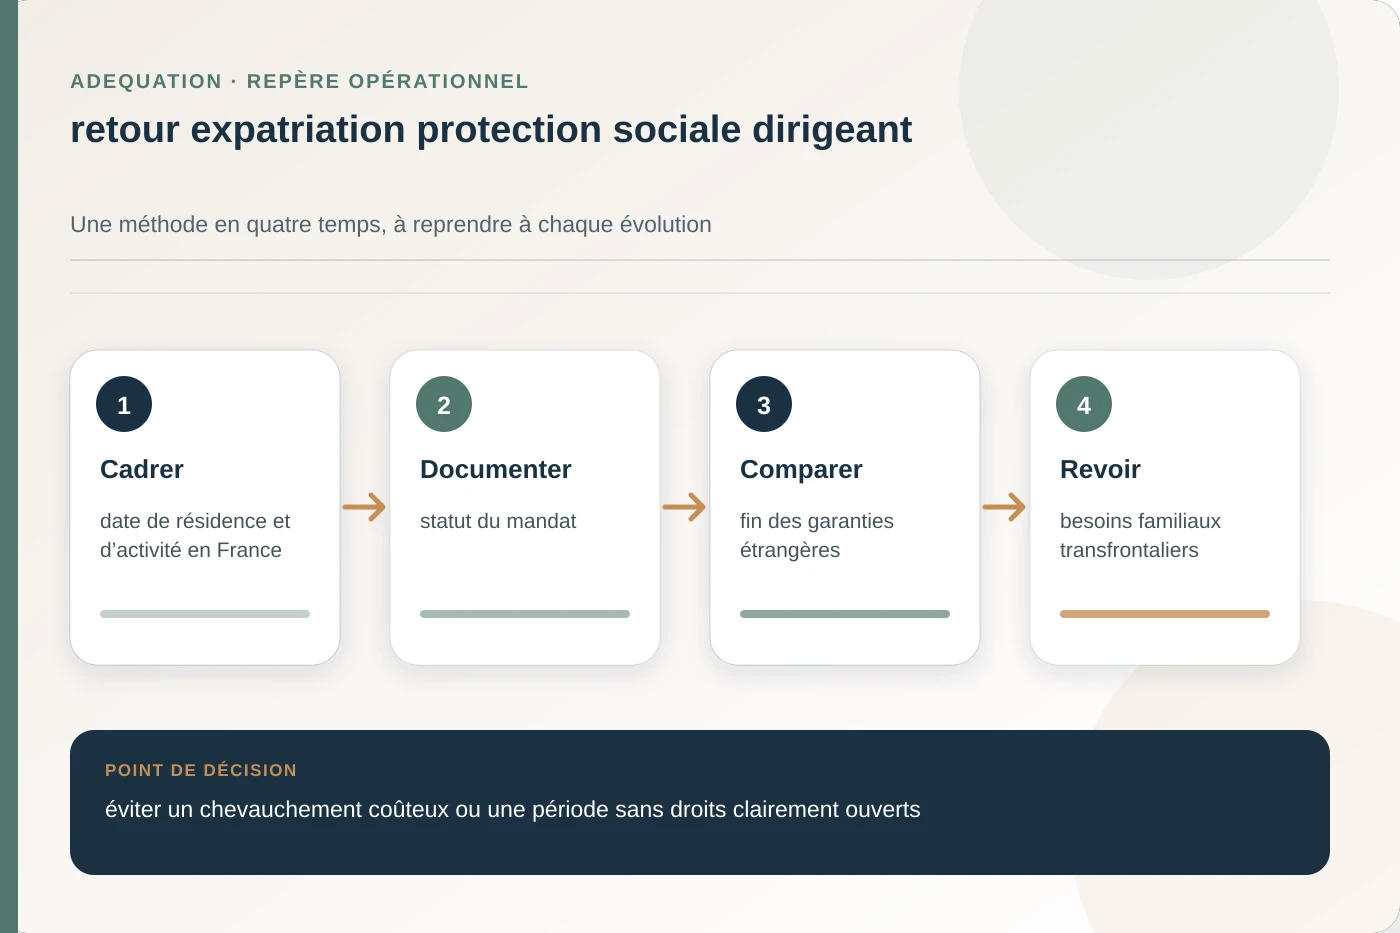The width and height of the screenshot is (1400, 933).
Task: Click 'date de résidence et d'activité en France' text
Action: coord(195,535)
